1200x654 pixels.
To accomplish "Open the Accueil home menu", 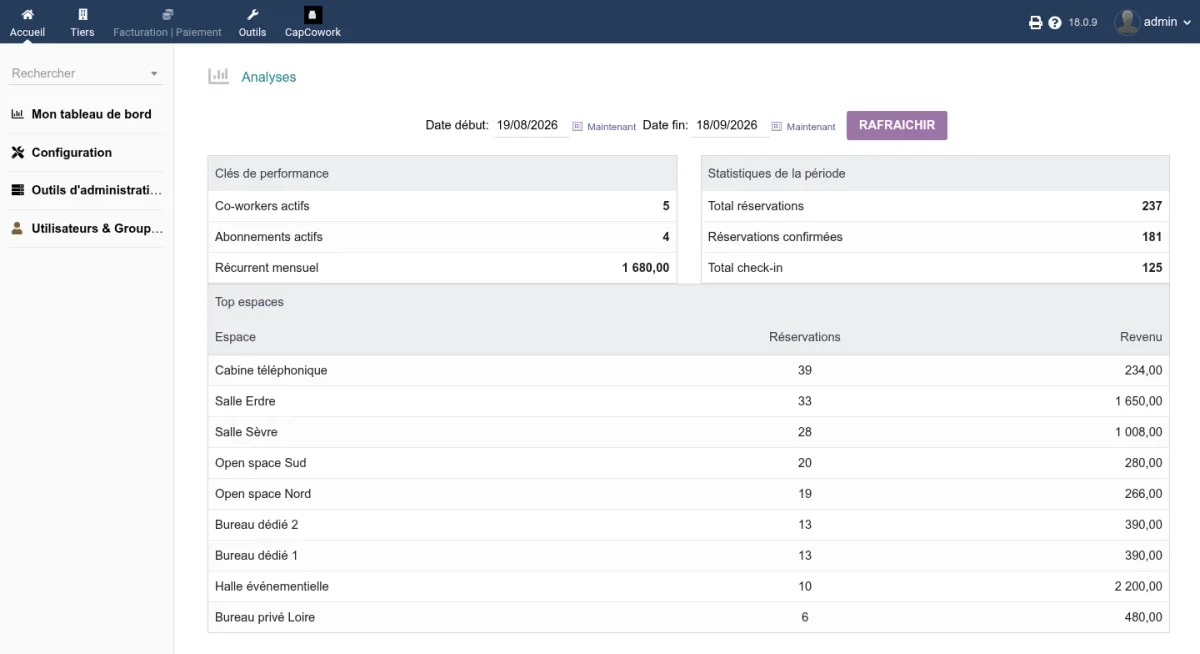I will pyautogui.click(x=27, y=22).
